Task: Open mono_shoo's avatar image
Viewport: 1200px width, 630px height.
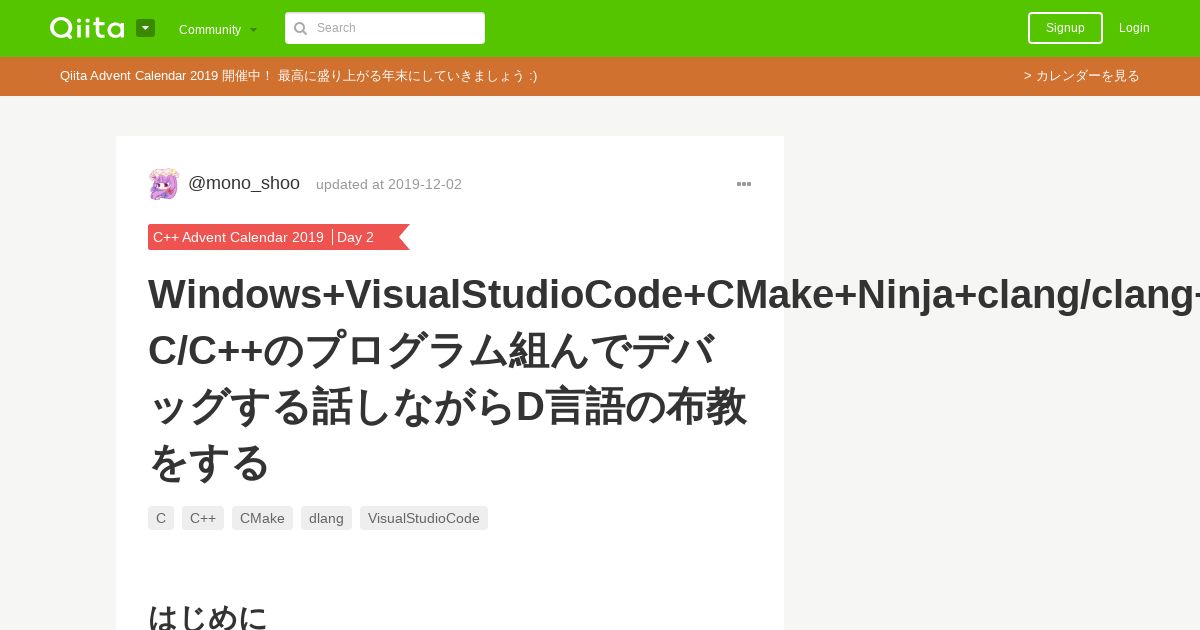Action: (163, 184)
